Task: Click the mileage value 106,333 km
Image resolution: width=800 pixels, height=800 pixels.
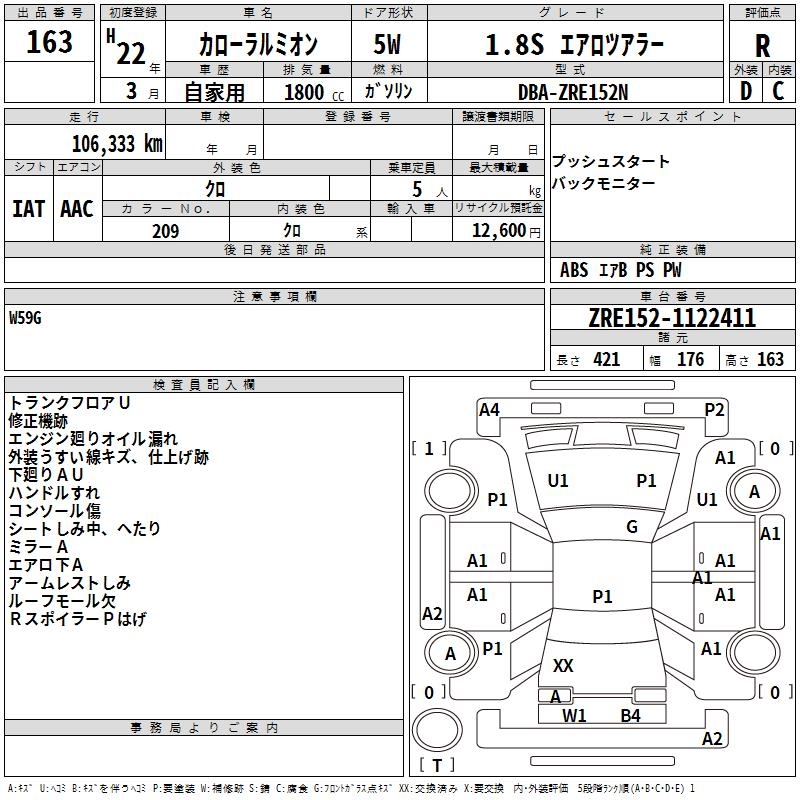Action: coord(116,143)
